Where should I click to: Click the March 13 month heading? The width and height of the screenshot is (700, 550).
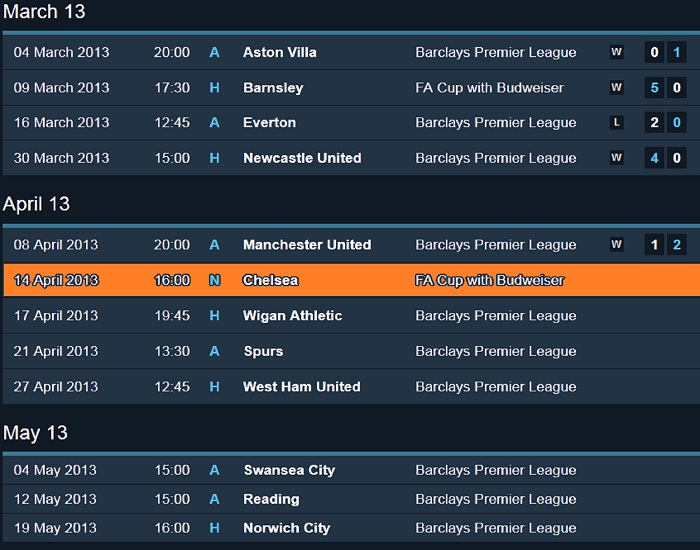click(x=44, y=12)
